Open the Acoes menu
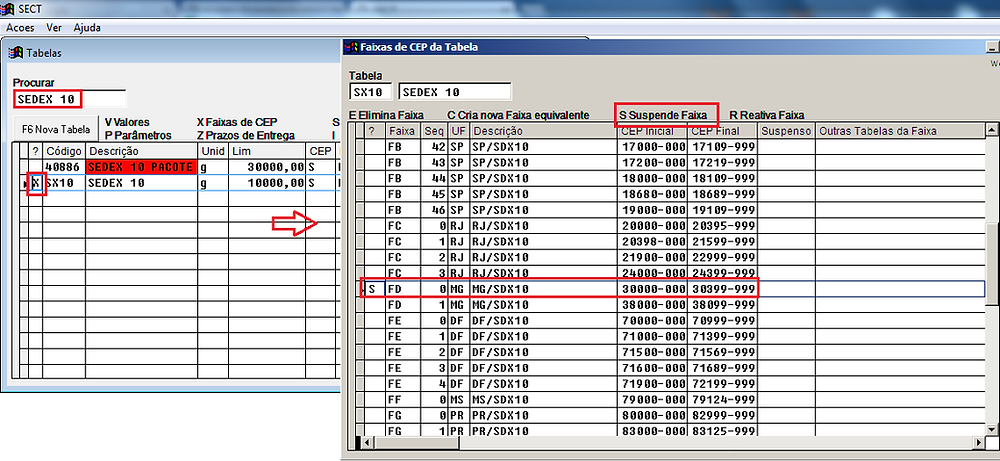 (20, 27)
